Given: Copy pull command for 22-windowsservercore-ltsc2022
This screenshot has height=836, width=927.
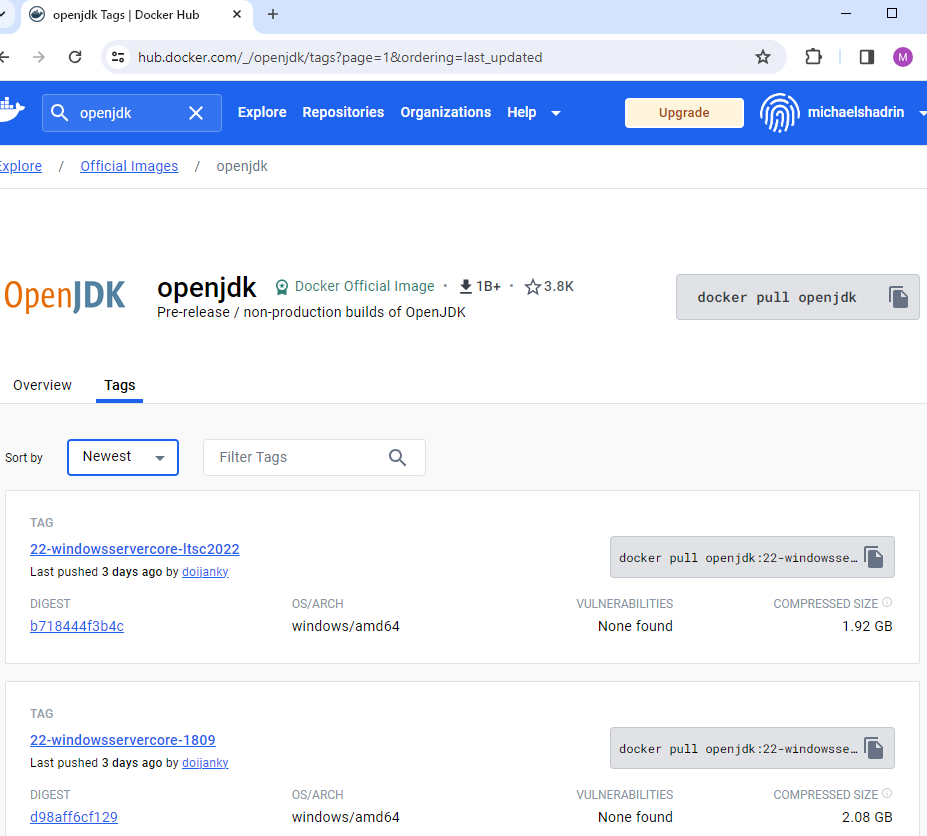Looking at the screenshot, I should pyautogui.click(x=873, y=557).
